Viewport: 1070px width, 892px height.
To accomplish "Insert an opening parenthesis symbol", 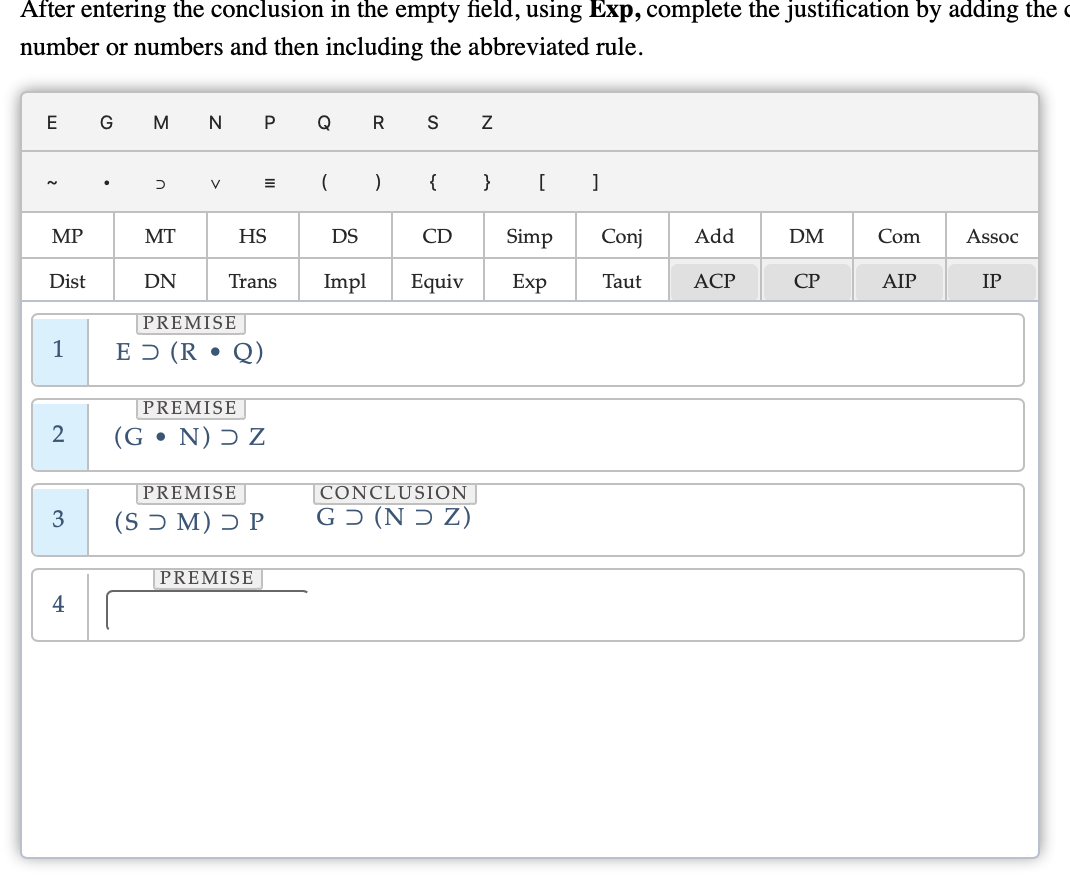I will [x=323, y=182].
